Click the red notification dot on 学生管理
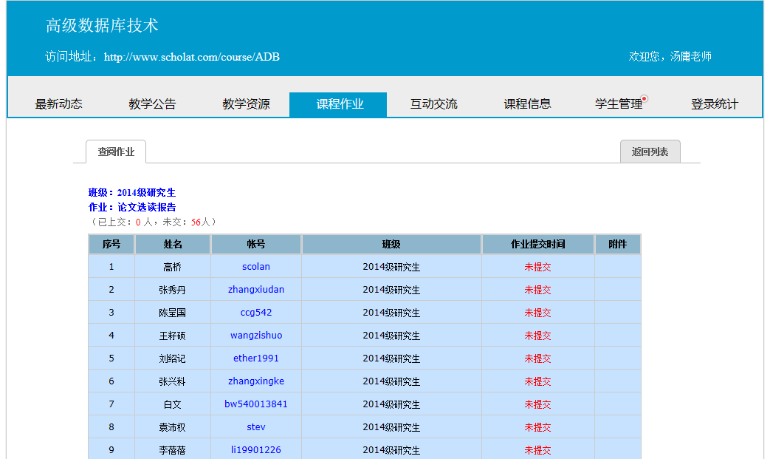Image resolution: width=770 pixels, height=459 pixels. 645,98
